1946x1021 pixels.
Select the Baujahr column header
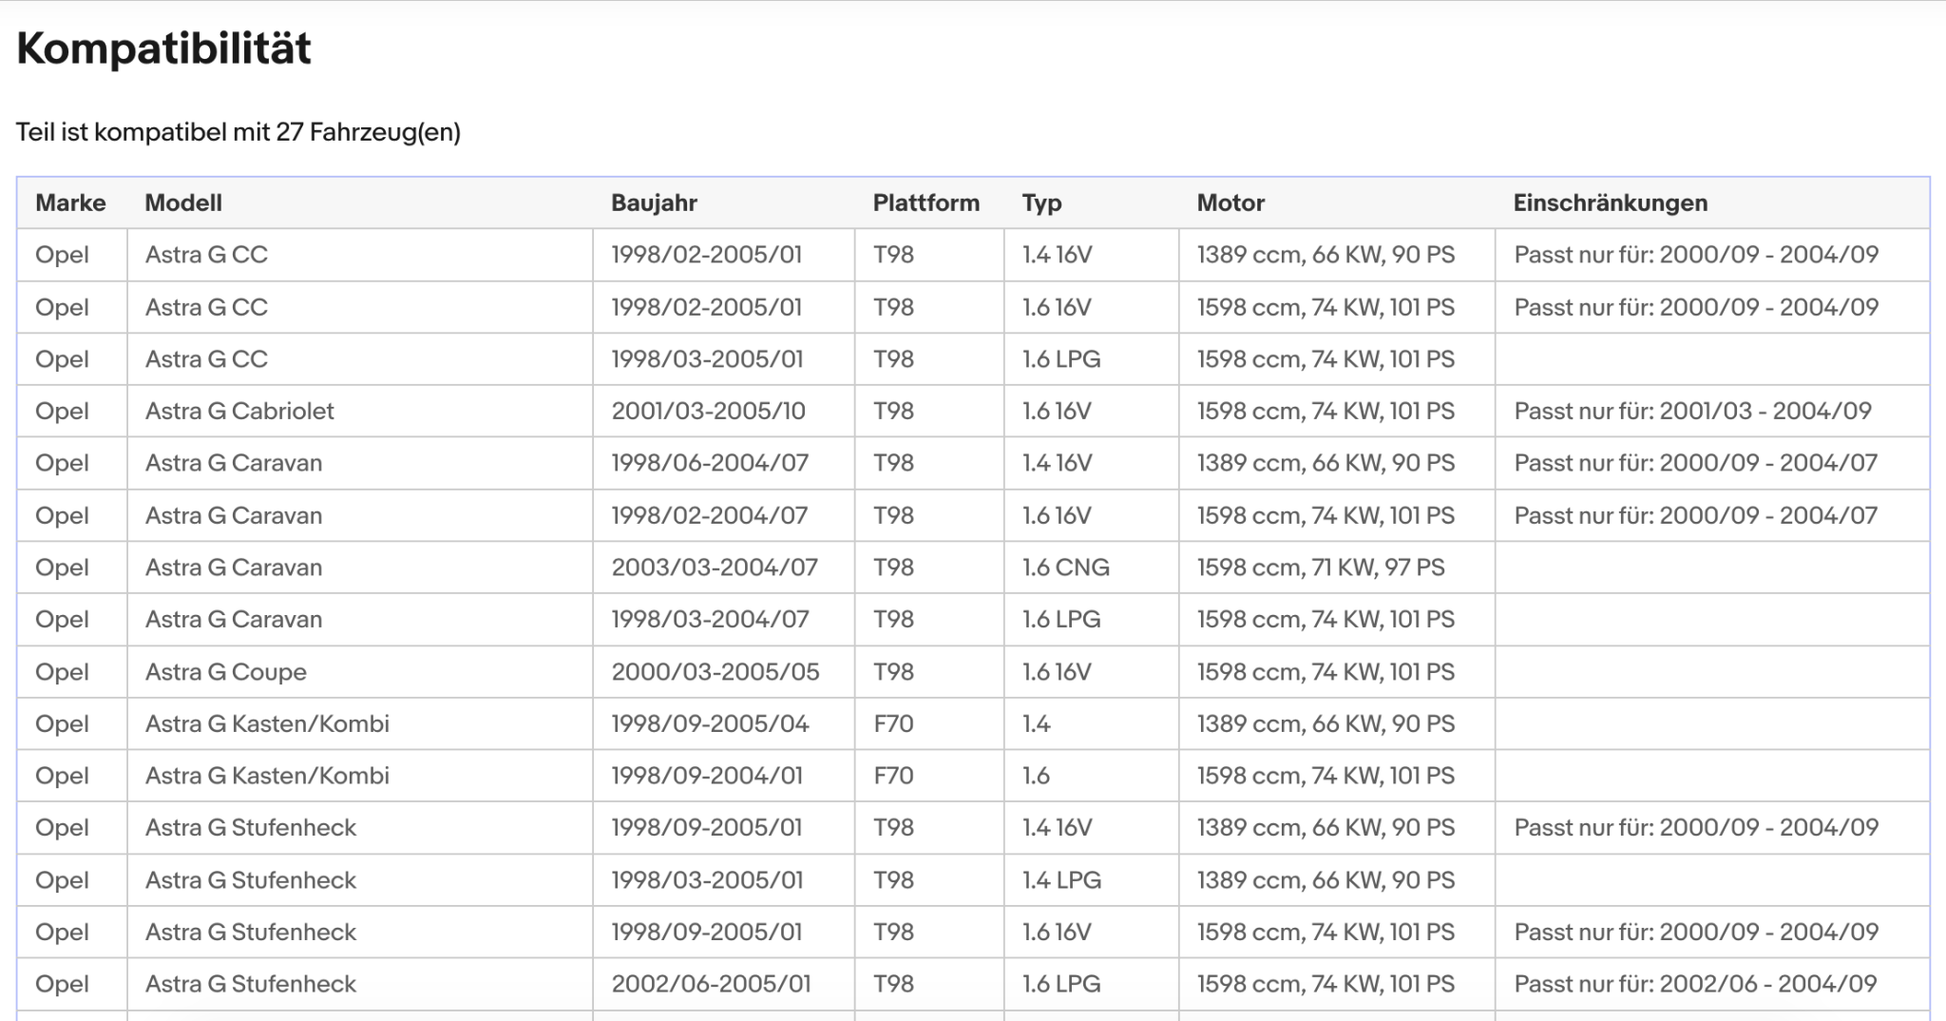(x=654, y=203)
